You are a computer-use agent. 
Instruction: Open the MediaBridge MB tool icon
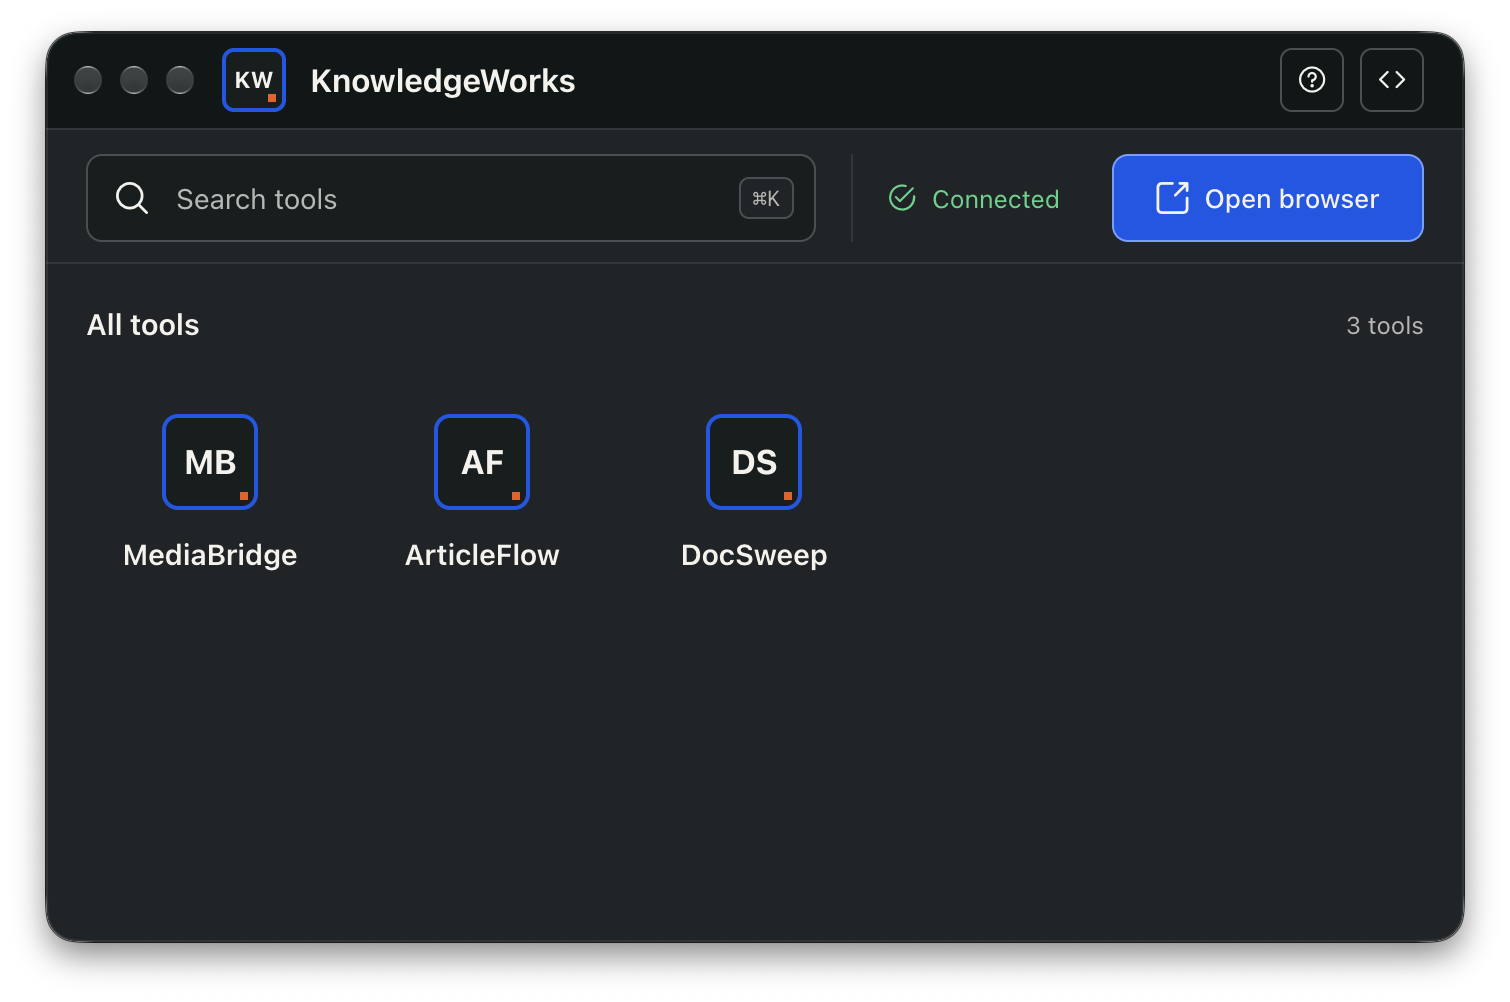click(210, 462)
